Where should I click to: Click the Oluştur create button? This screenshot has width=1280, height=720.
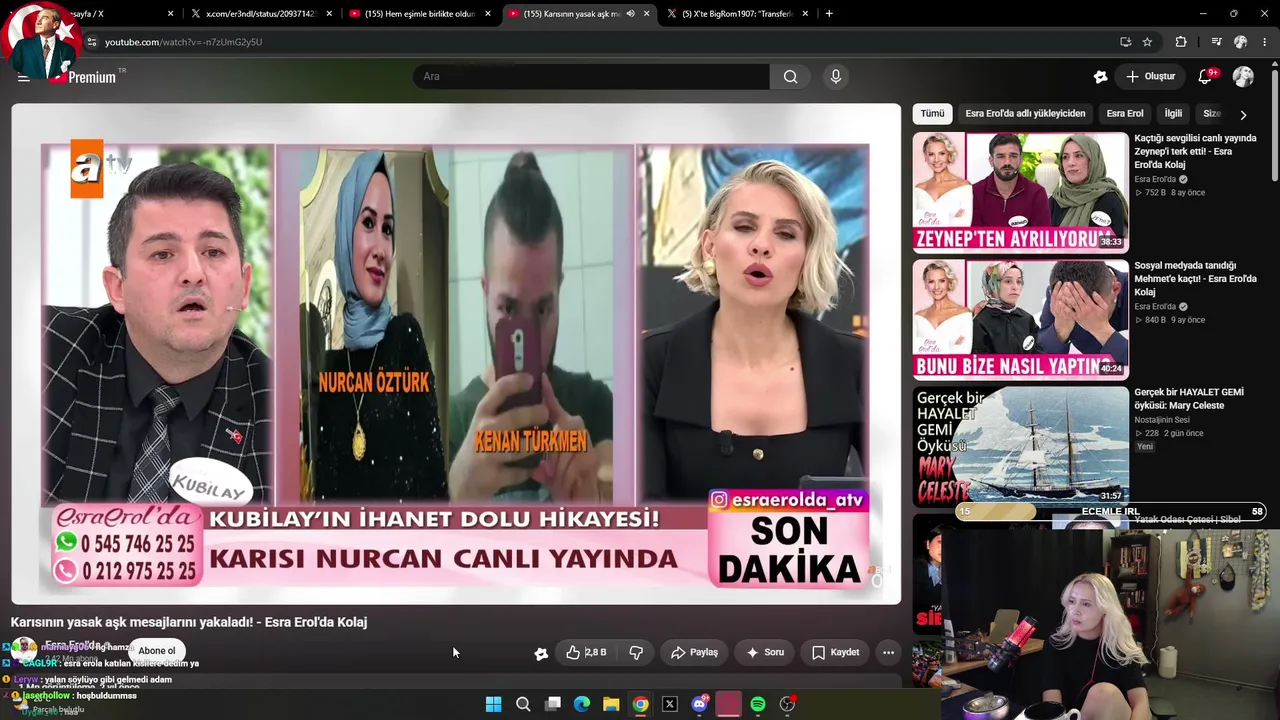pyautogui.click(x=1150, y=76)
